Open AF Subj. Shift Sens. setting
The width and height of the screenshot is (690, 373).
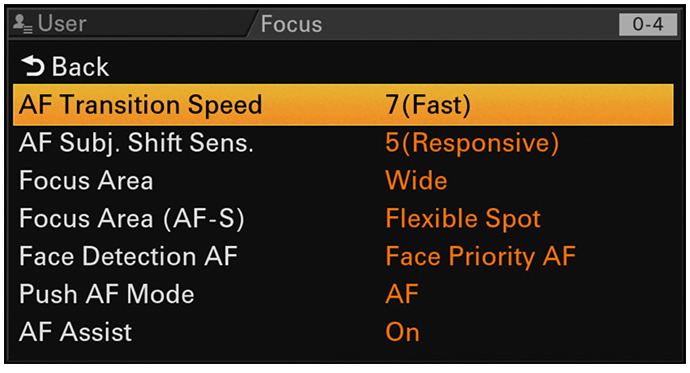tap(136, 143)
